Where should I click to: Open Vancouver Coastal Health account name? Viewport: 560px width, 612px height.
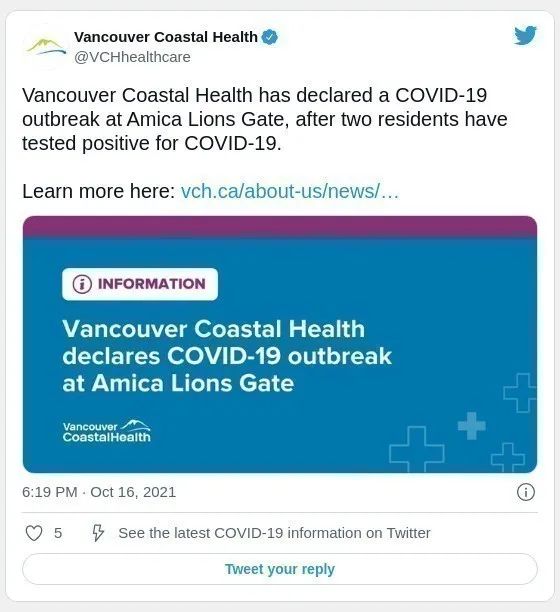pyautogui.click(x=166, y=37)
